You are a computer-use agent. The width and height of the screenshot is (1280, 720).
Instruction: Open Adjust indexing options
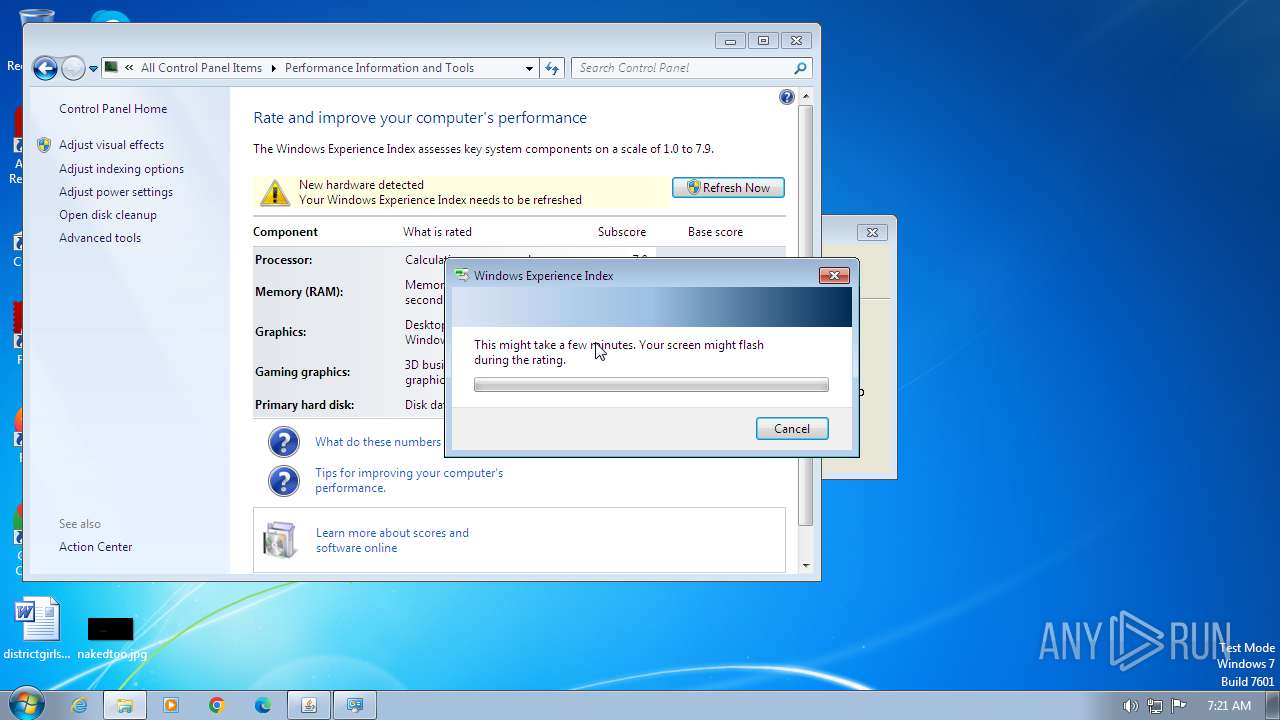pos(121,169)
